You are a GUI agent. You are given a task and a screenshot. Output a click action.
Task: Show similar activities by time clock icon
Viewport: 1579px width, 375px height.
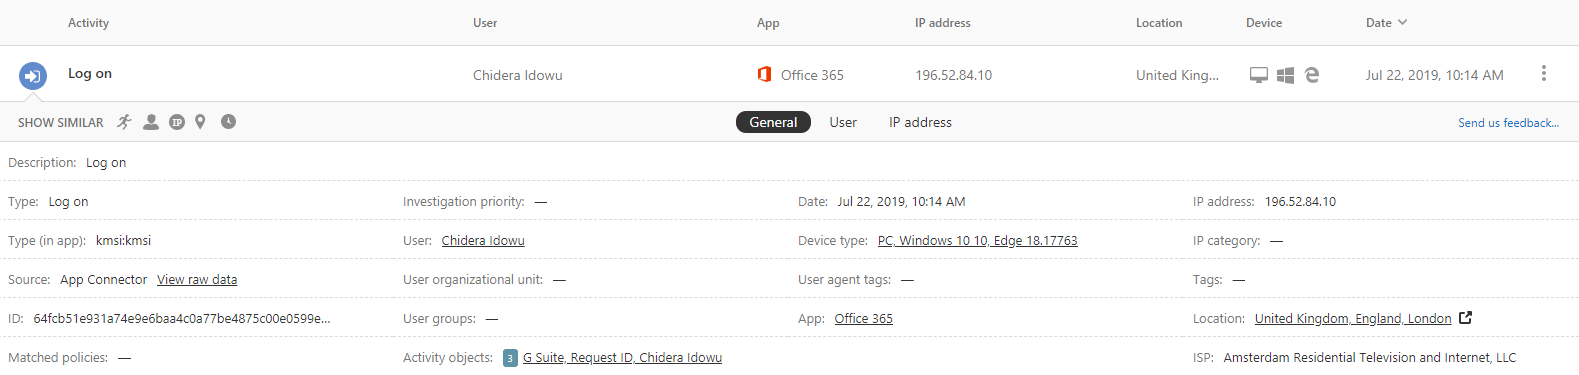(x=228, y=122)
